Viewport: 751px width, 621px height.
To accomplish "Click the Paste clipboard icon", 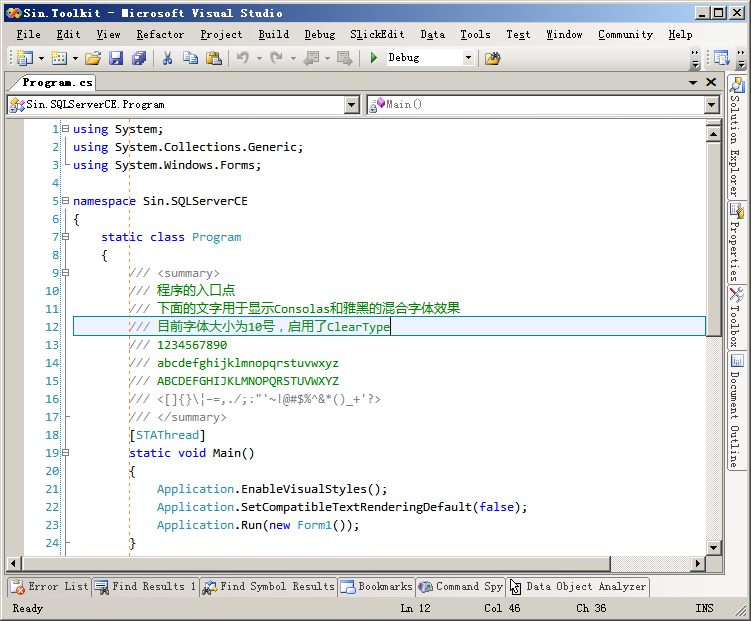I will [x=214, y=58].
